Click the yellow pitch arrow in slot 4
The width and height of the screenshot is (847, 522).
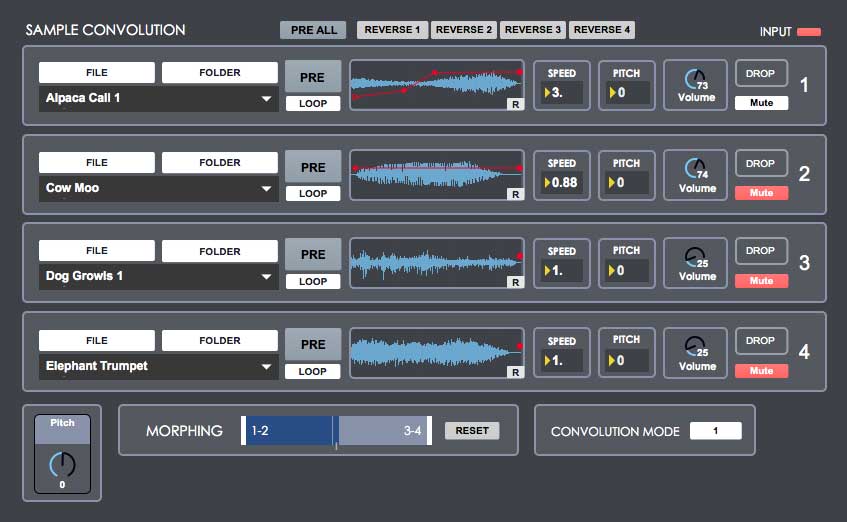click(613, 360)
